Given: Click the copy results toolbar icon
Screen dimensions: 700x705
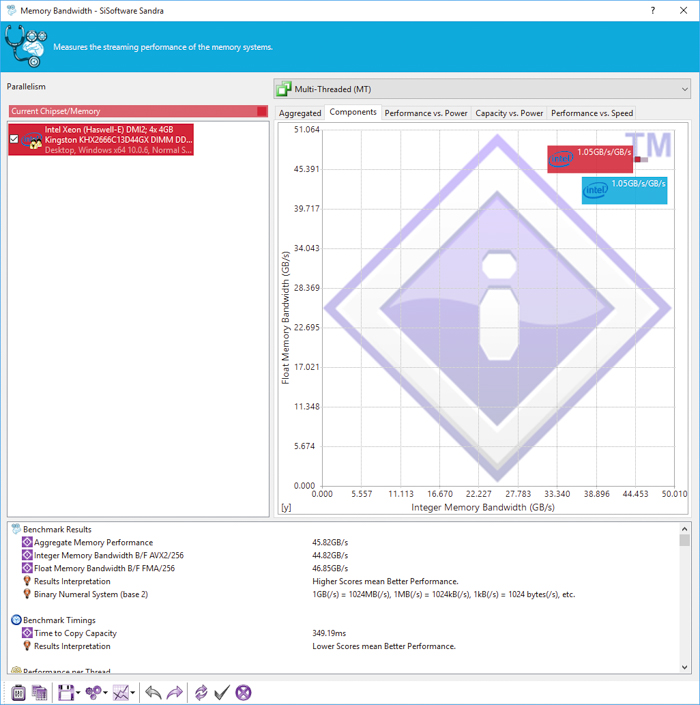Looking at the screenshot, I should pos(39,692).
